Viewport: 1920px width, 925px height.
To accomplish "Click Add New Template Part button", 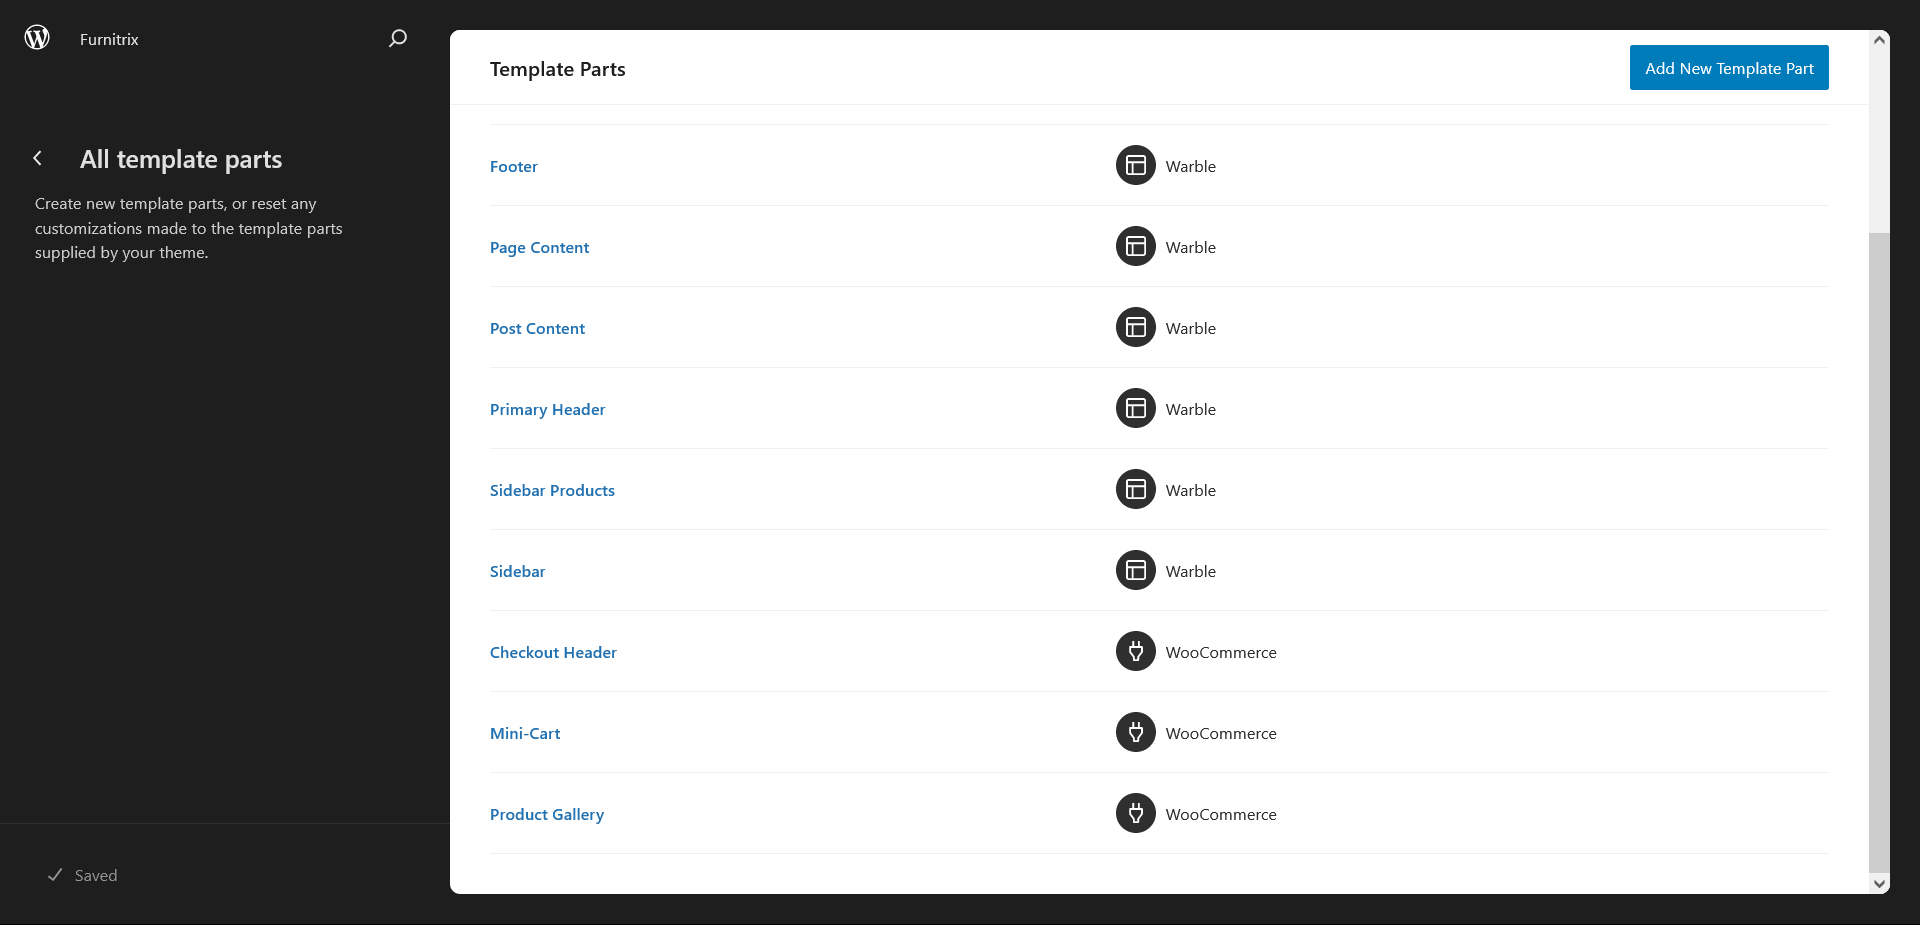I will pyautogui.click(x=1728, y=68).
